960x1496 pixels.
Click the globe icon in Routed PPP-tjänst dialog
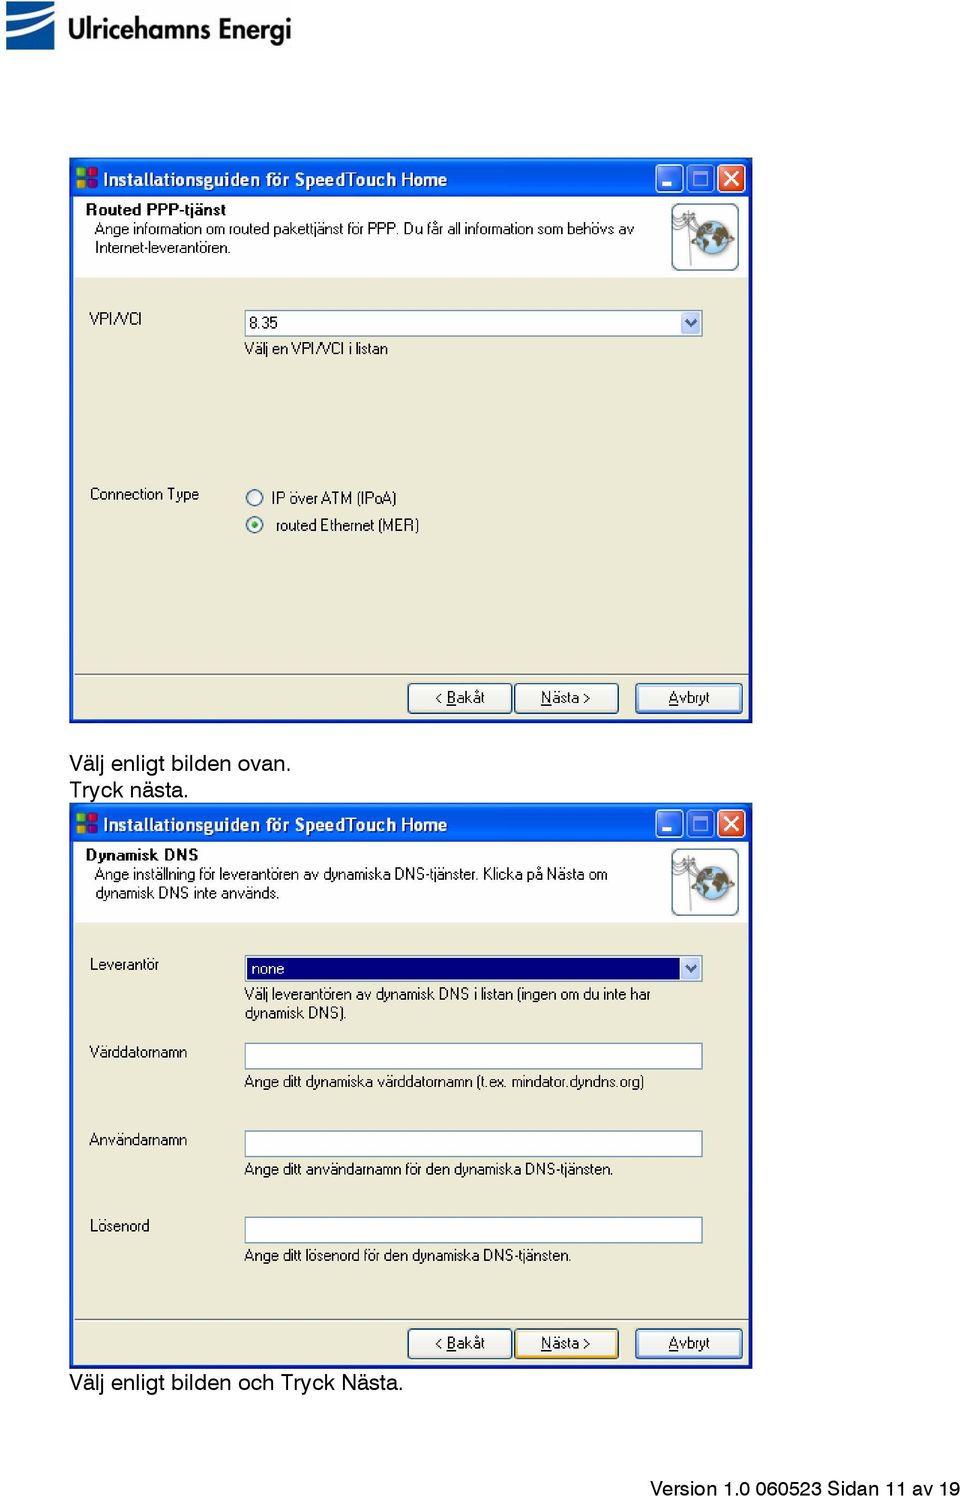coord(705,237)
